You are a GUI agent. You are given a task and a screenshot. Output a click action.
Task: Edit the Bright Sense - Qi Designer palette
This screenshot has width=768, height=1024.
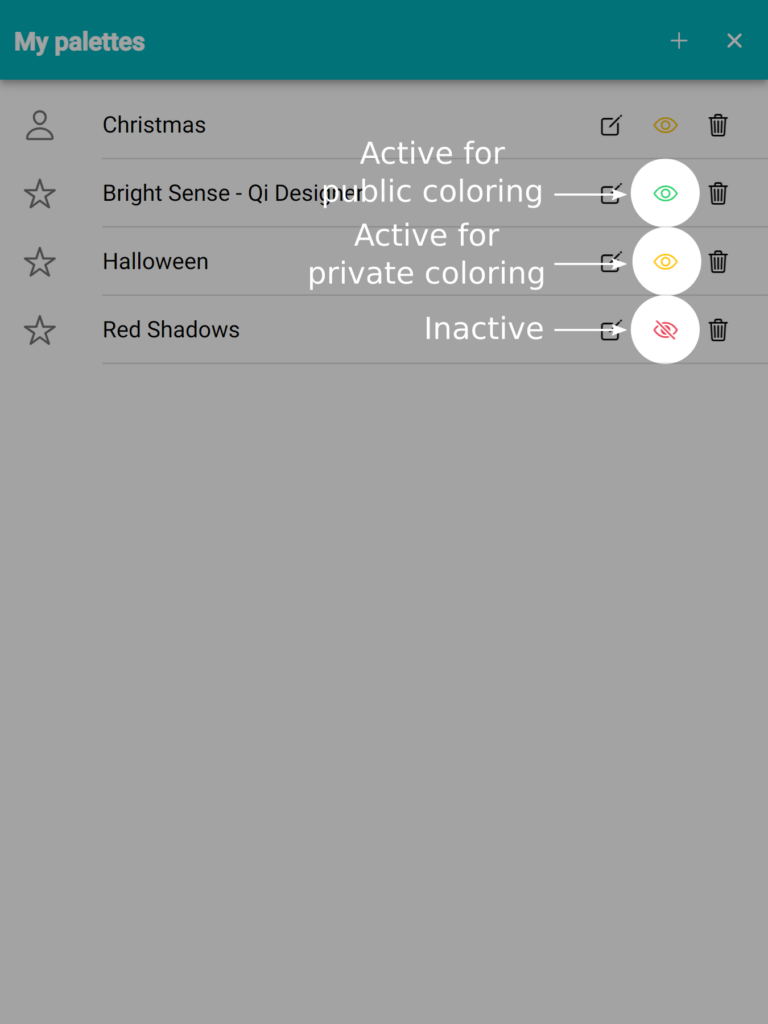pos(611,193)
